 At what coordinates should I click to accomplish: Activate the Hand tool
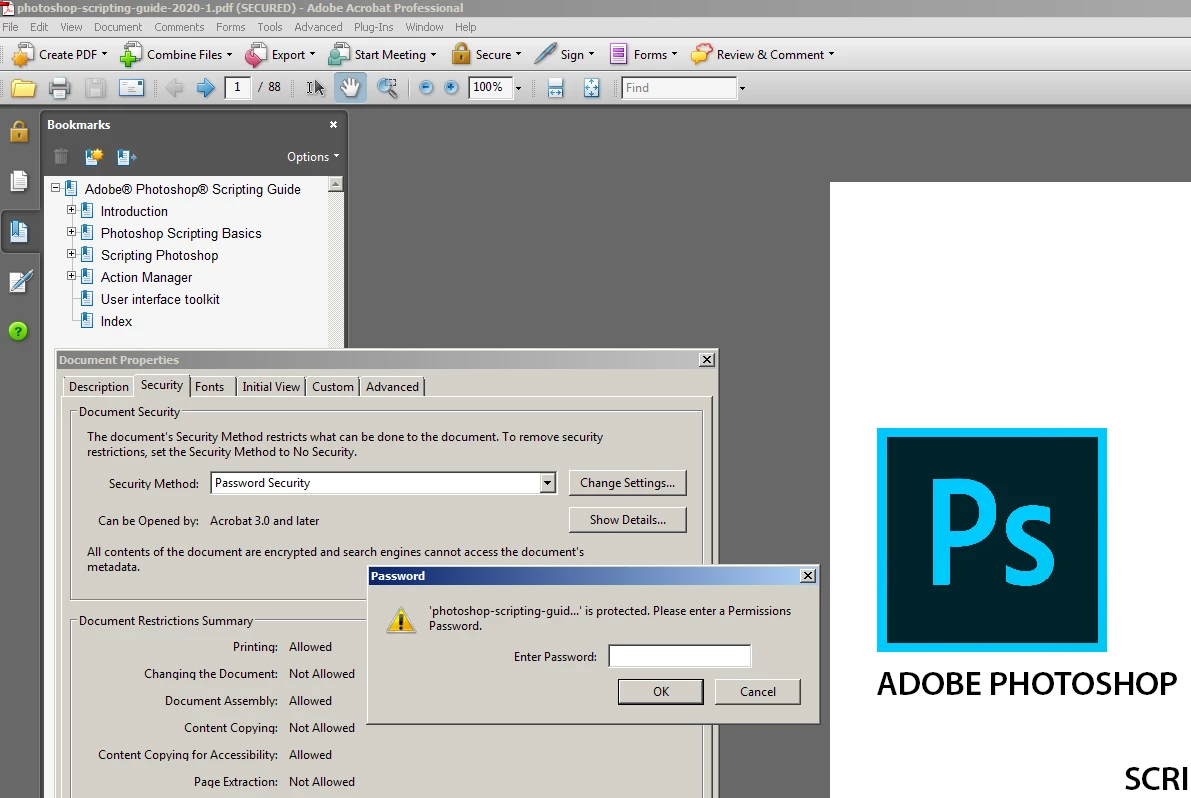point(350,88)
